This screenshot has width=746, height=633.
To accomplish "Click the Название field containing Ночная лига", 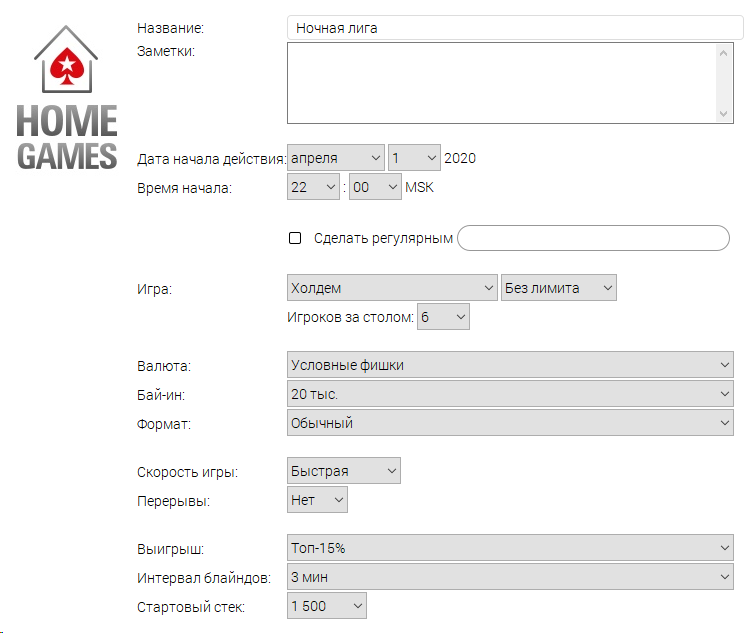I will click(515, 28).
